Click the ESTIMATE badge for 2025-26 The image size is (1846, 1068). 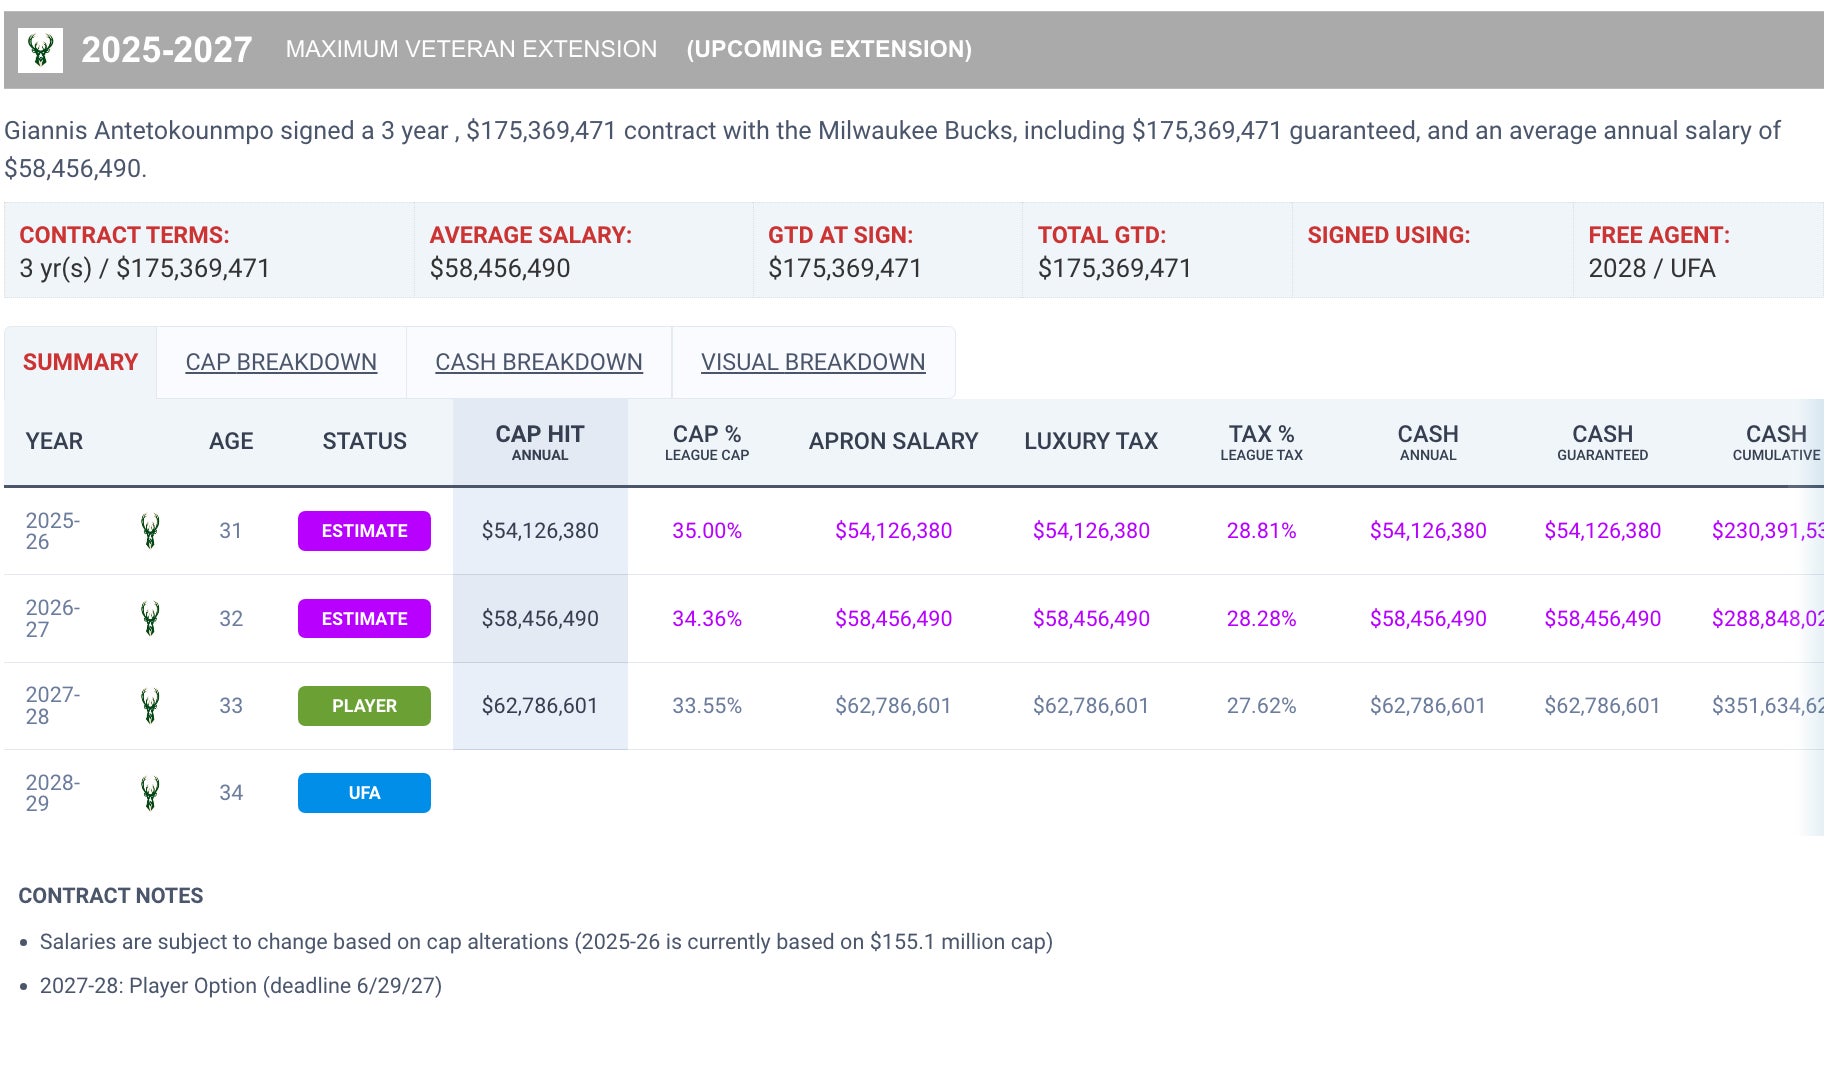pyautogui.click(x=364, y=531)
